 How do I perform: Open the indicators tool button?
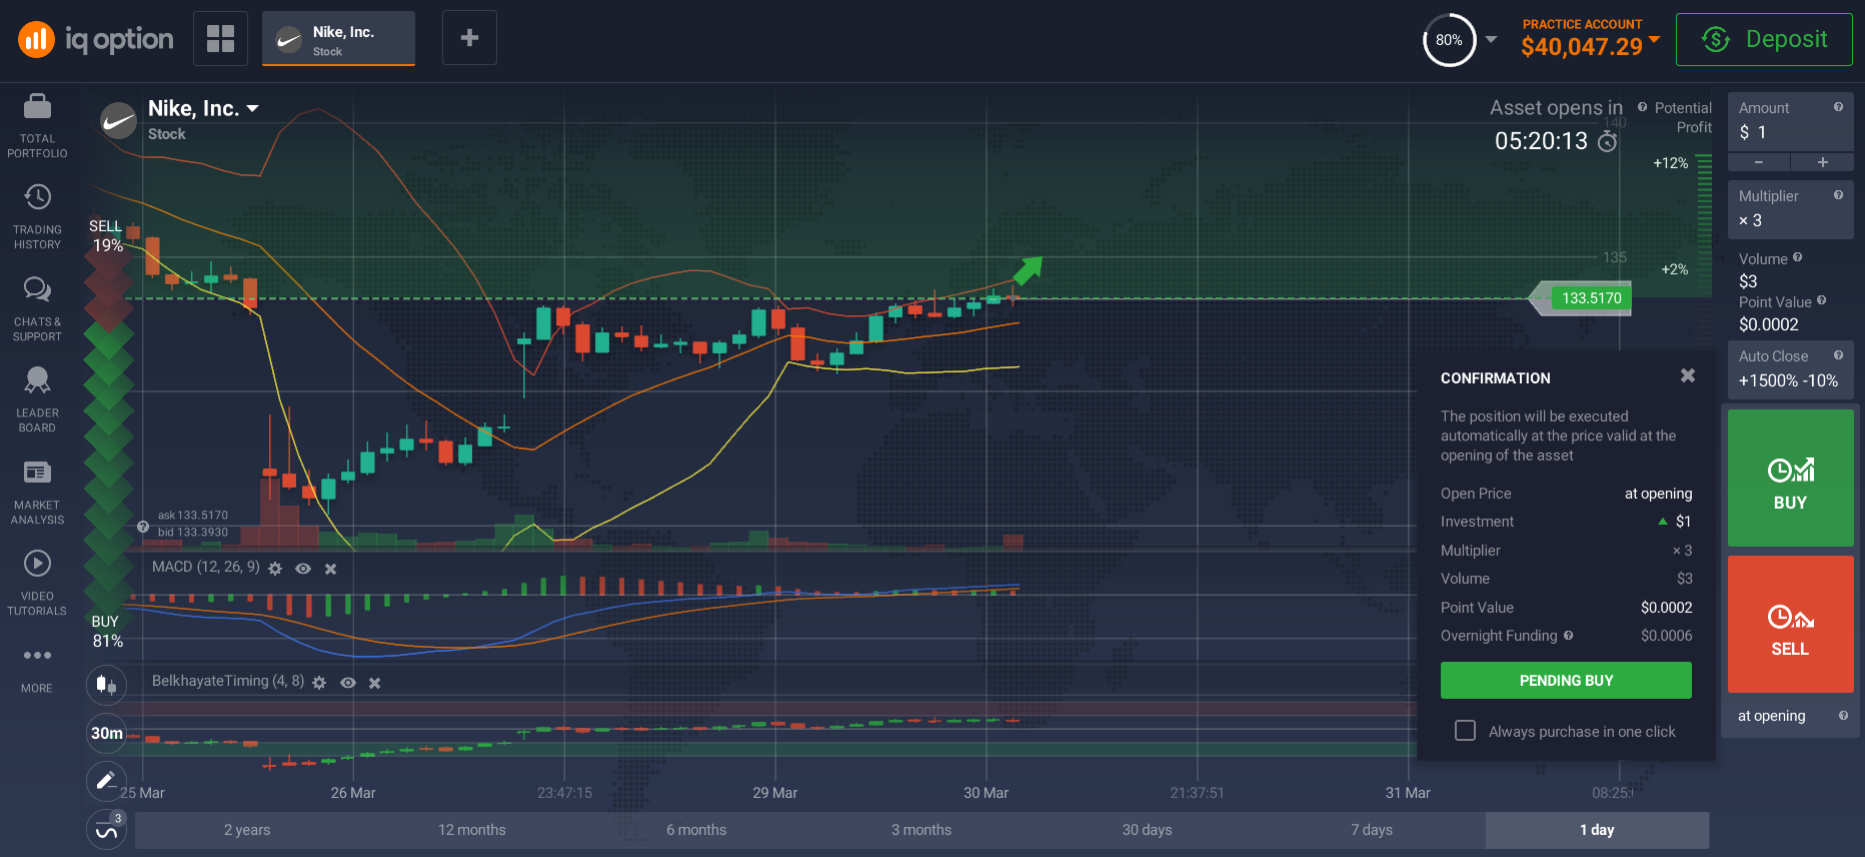click(x=106, y=830)
